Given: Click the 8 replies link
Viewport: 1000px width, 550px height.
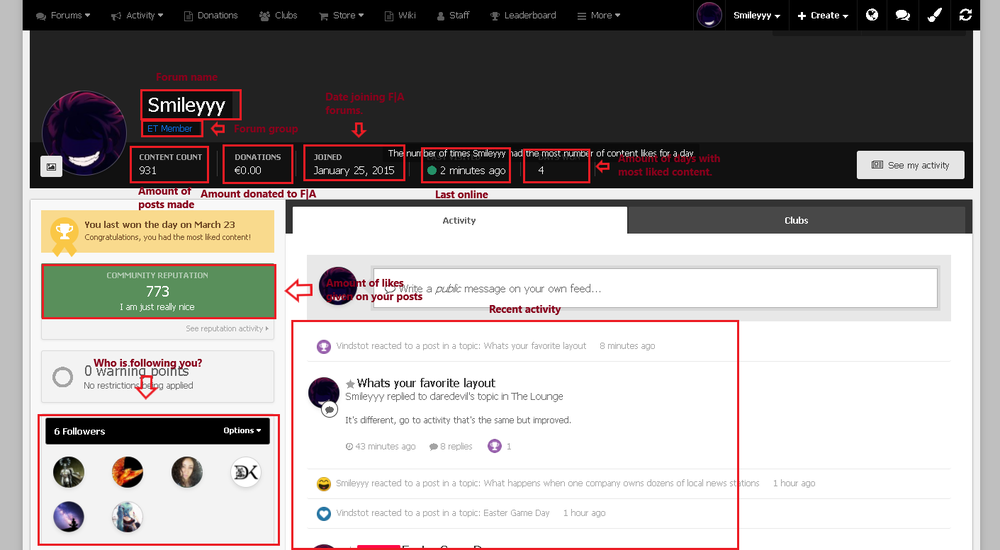Looking at the screenshot, I should click(x=451, y=447).
